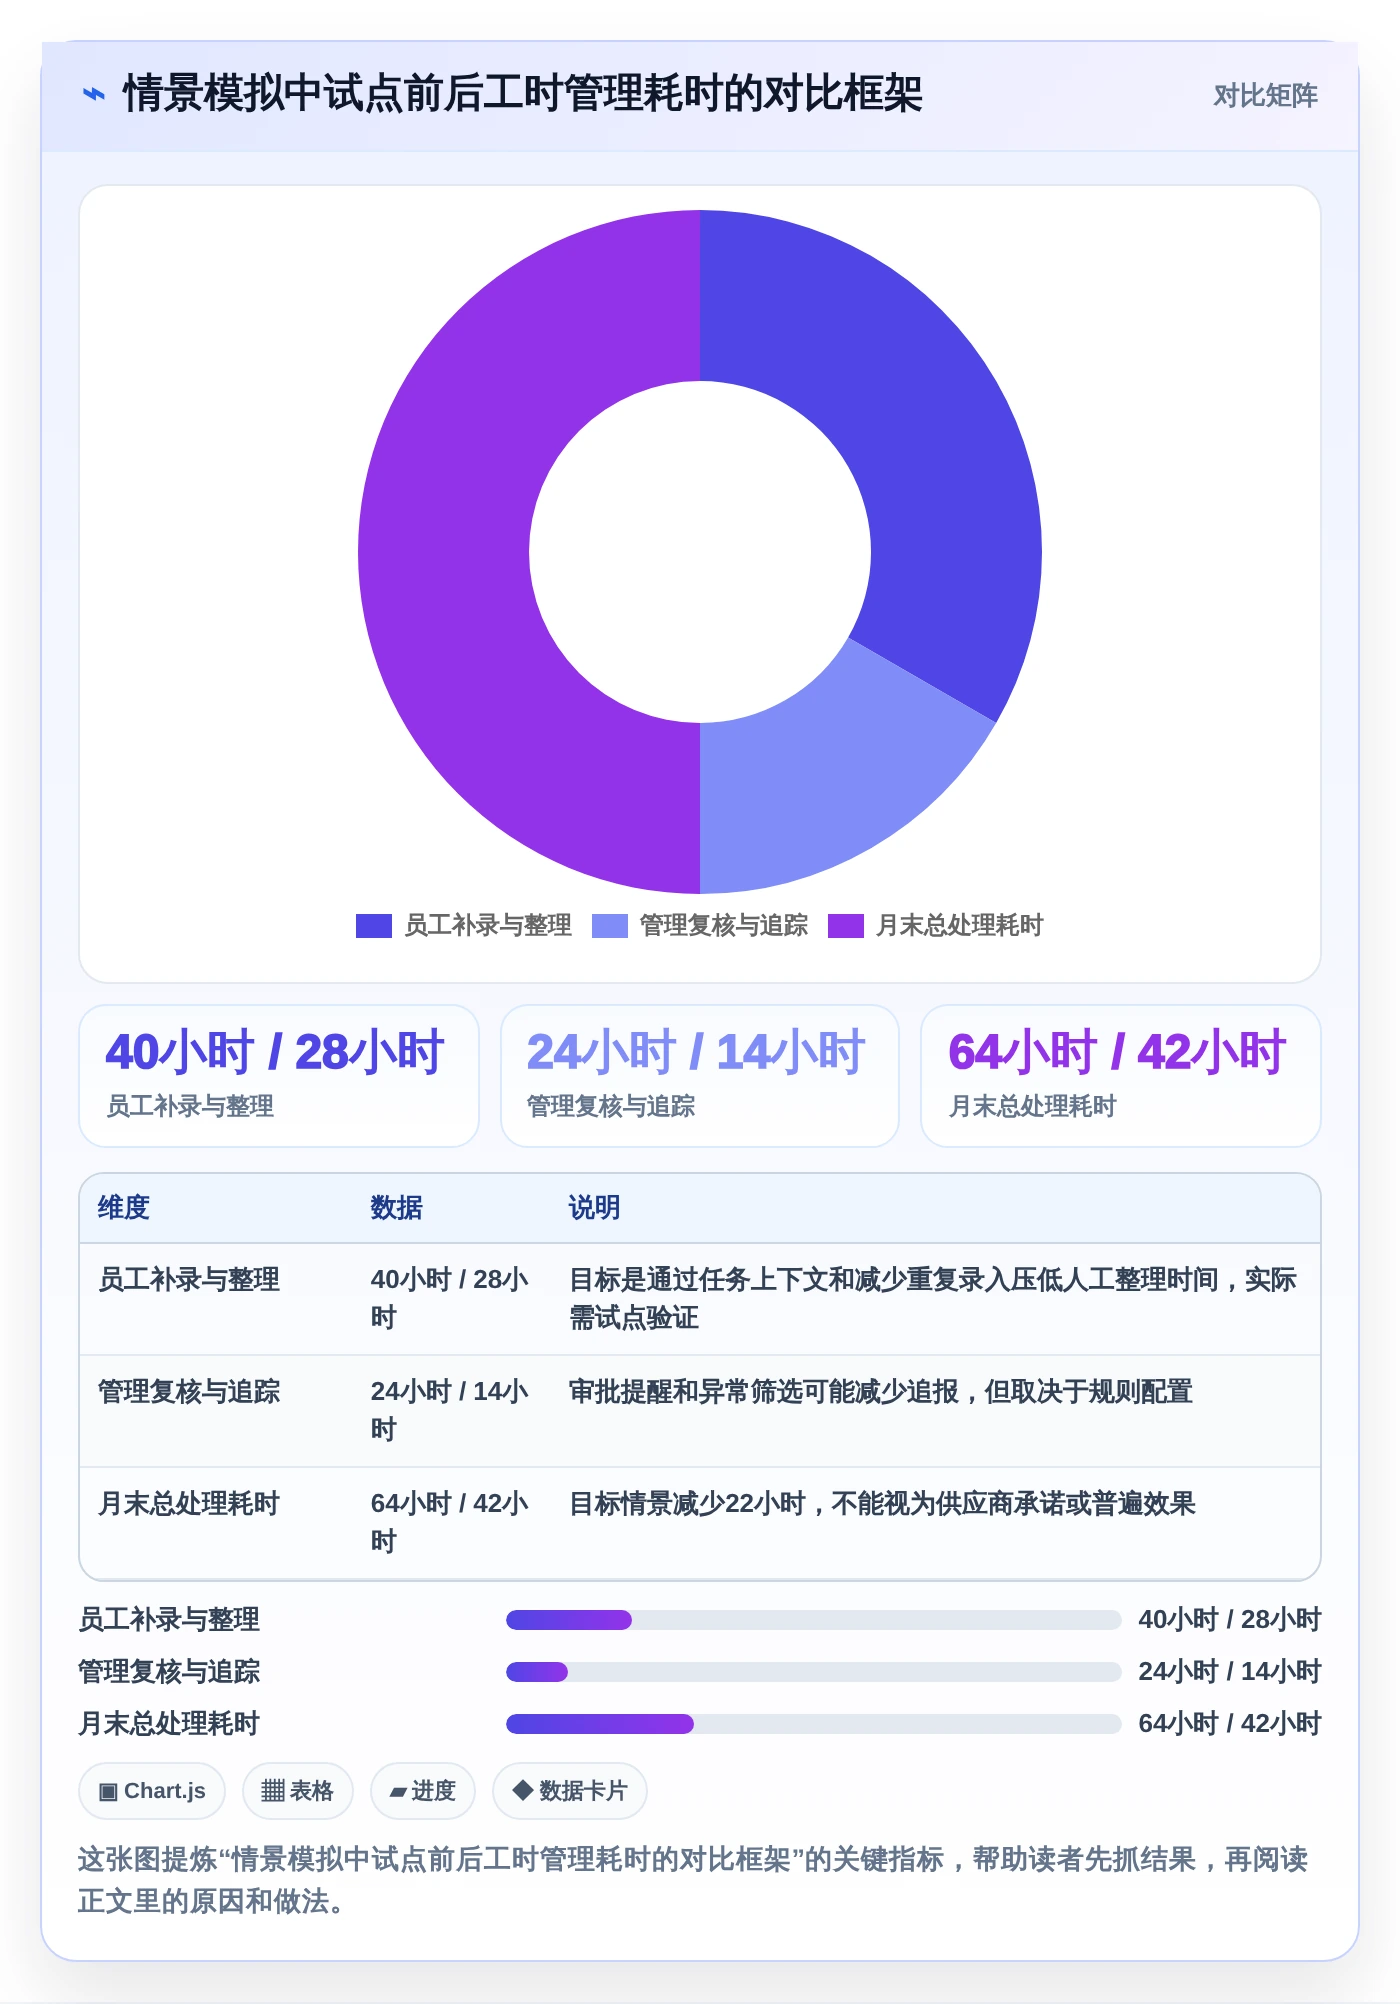Select the 40小时 / 28小时 data card
1400x2004 pixels.
click(x=279, y=1076)
